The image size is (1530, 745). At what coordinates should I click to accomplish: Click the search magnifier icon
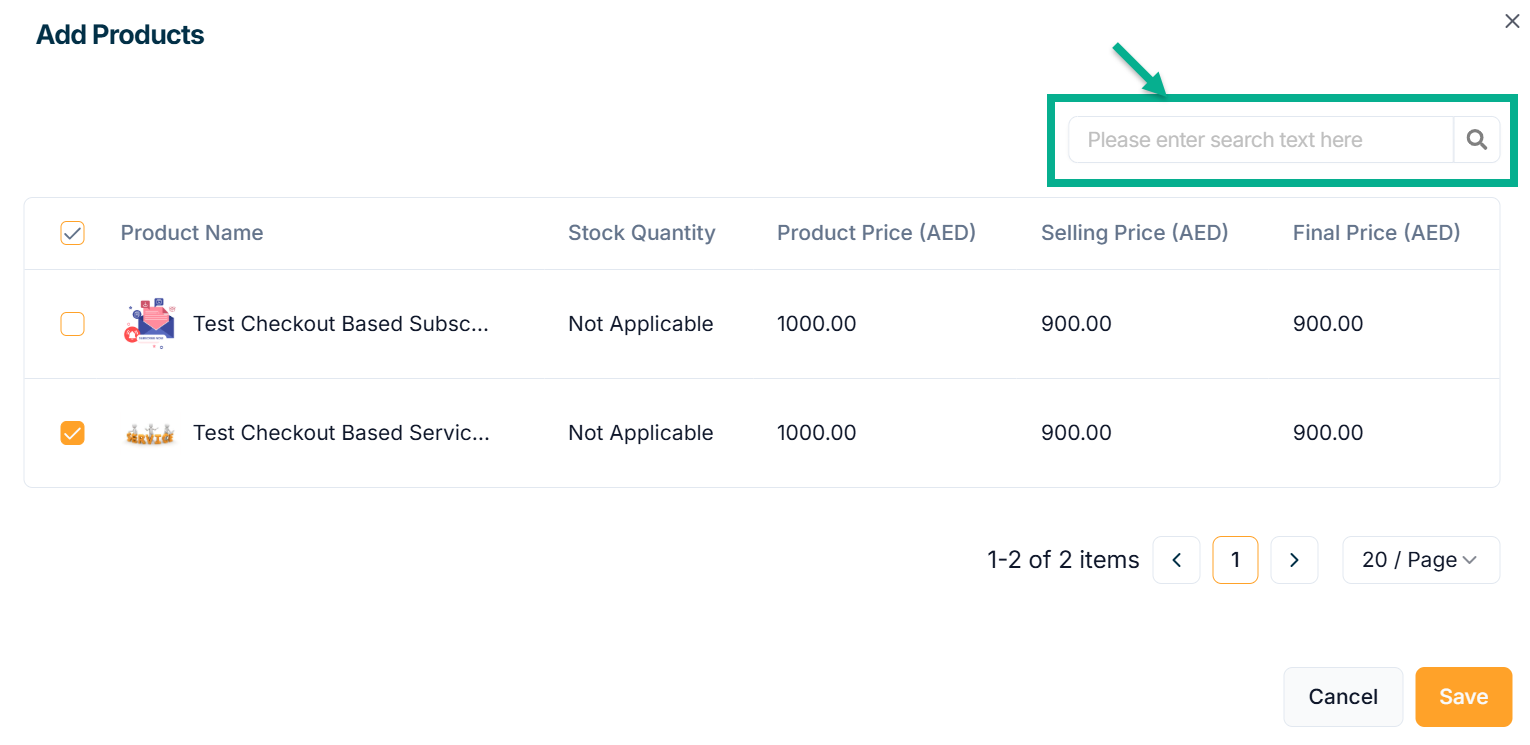pos(1476,140)
